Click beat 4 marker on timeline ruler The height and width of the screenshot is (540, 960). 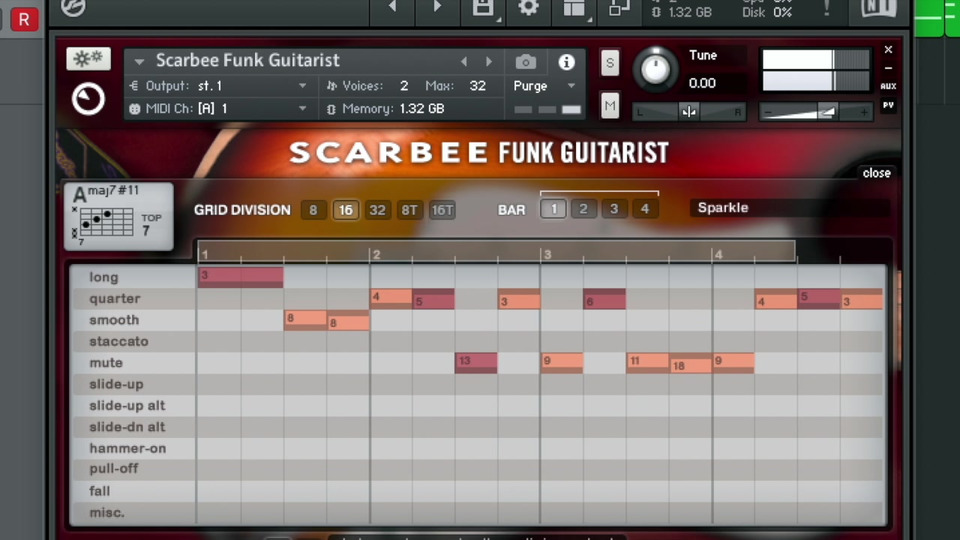pos(719,254)
